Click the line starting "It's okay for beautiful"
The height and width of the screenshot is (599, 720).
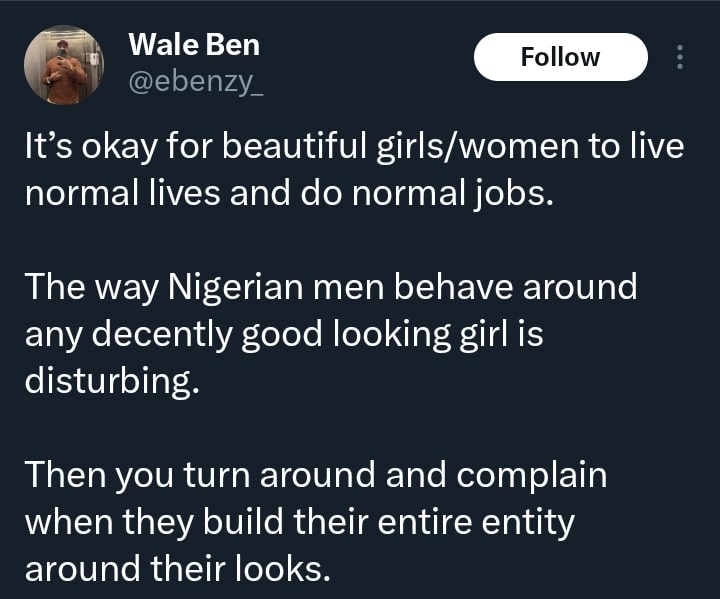click(x=354, y=148)
